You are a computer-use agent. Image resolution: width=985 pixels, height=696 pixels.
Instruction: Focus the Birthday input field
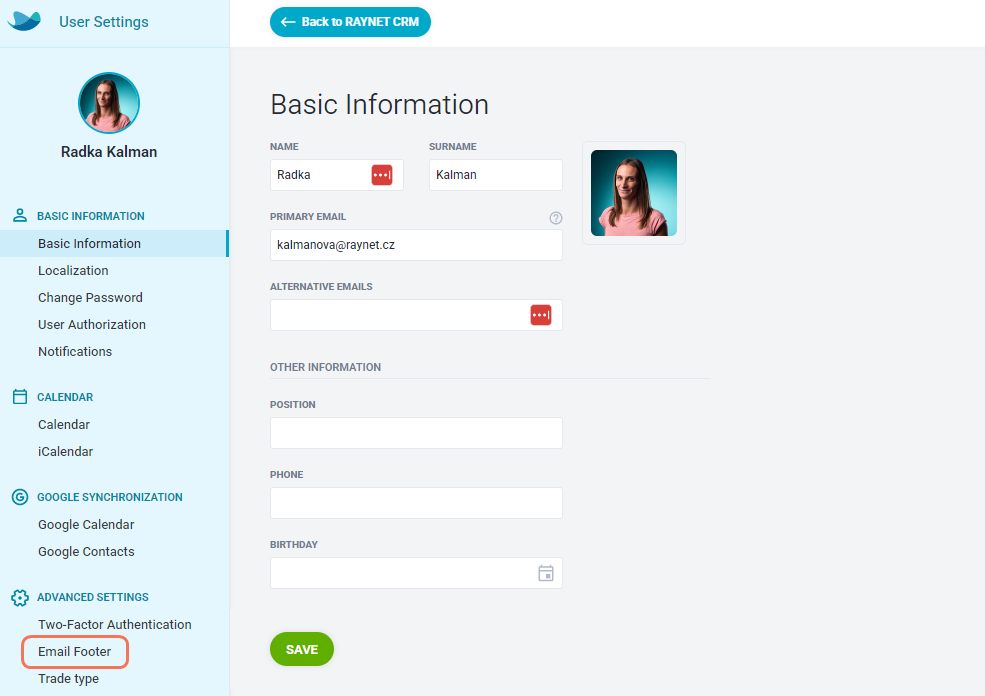[416, 573]
